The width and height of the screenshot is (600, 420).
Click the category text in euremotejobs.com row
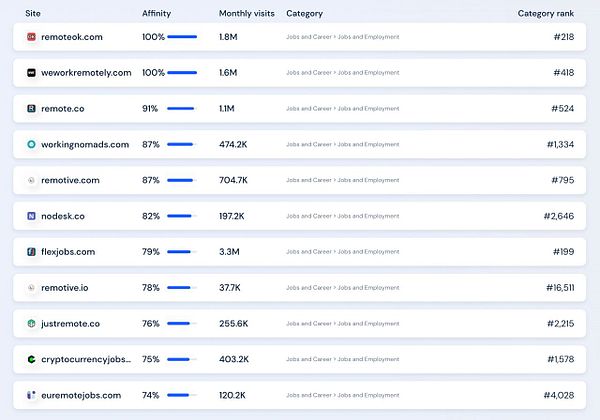pyautogui.click(x=343, y=395)
